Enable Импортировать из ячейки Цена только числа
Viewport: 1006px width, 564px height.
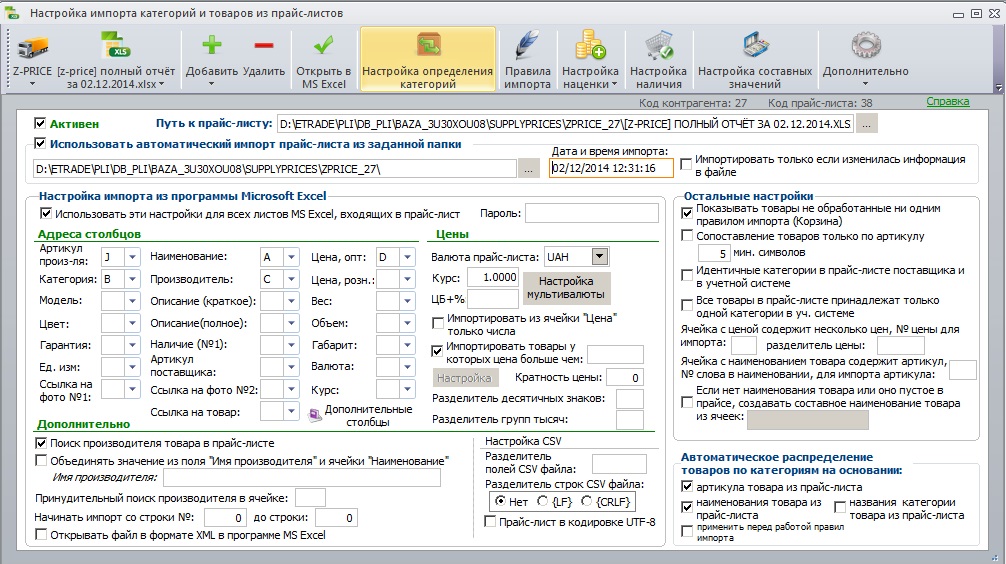438,323
